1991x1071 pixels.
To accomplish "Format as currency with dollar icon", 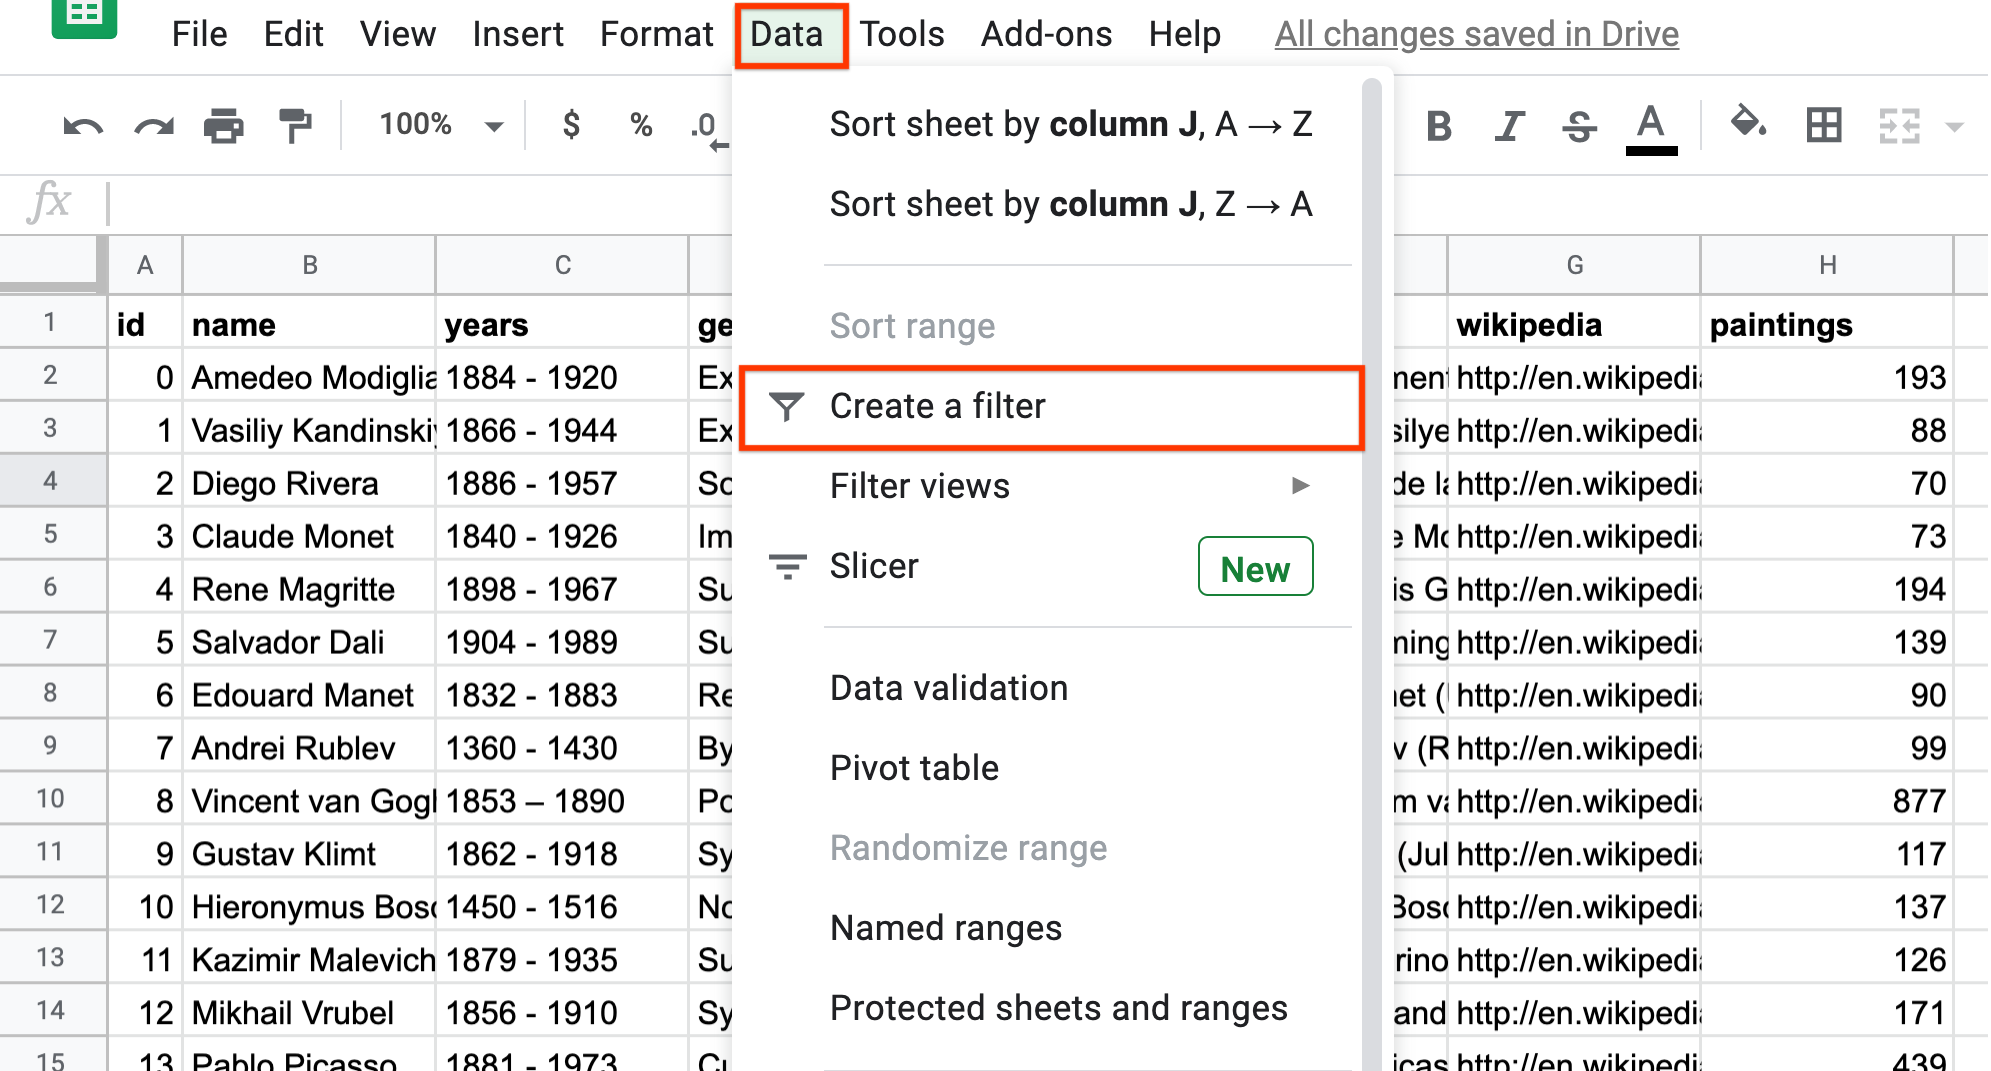I will point(571,125).
